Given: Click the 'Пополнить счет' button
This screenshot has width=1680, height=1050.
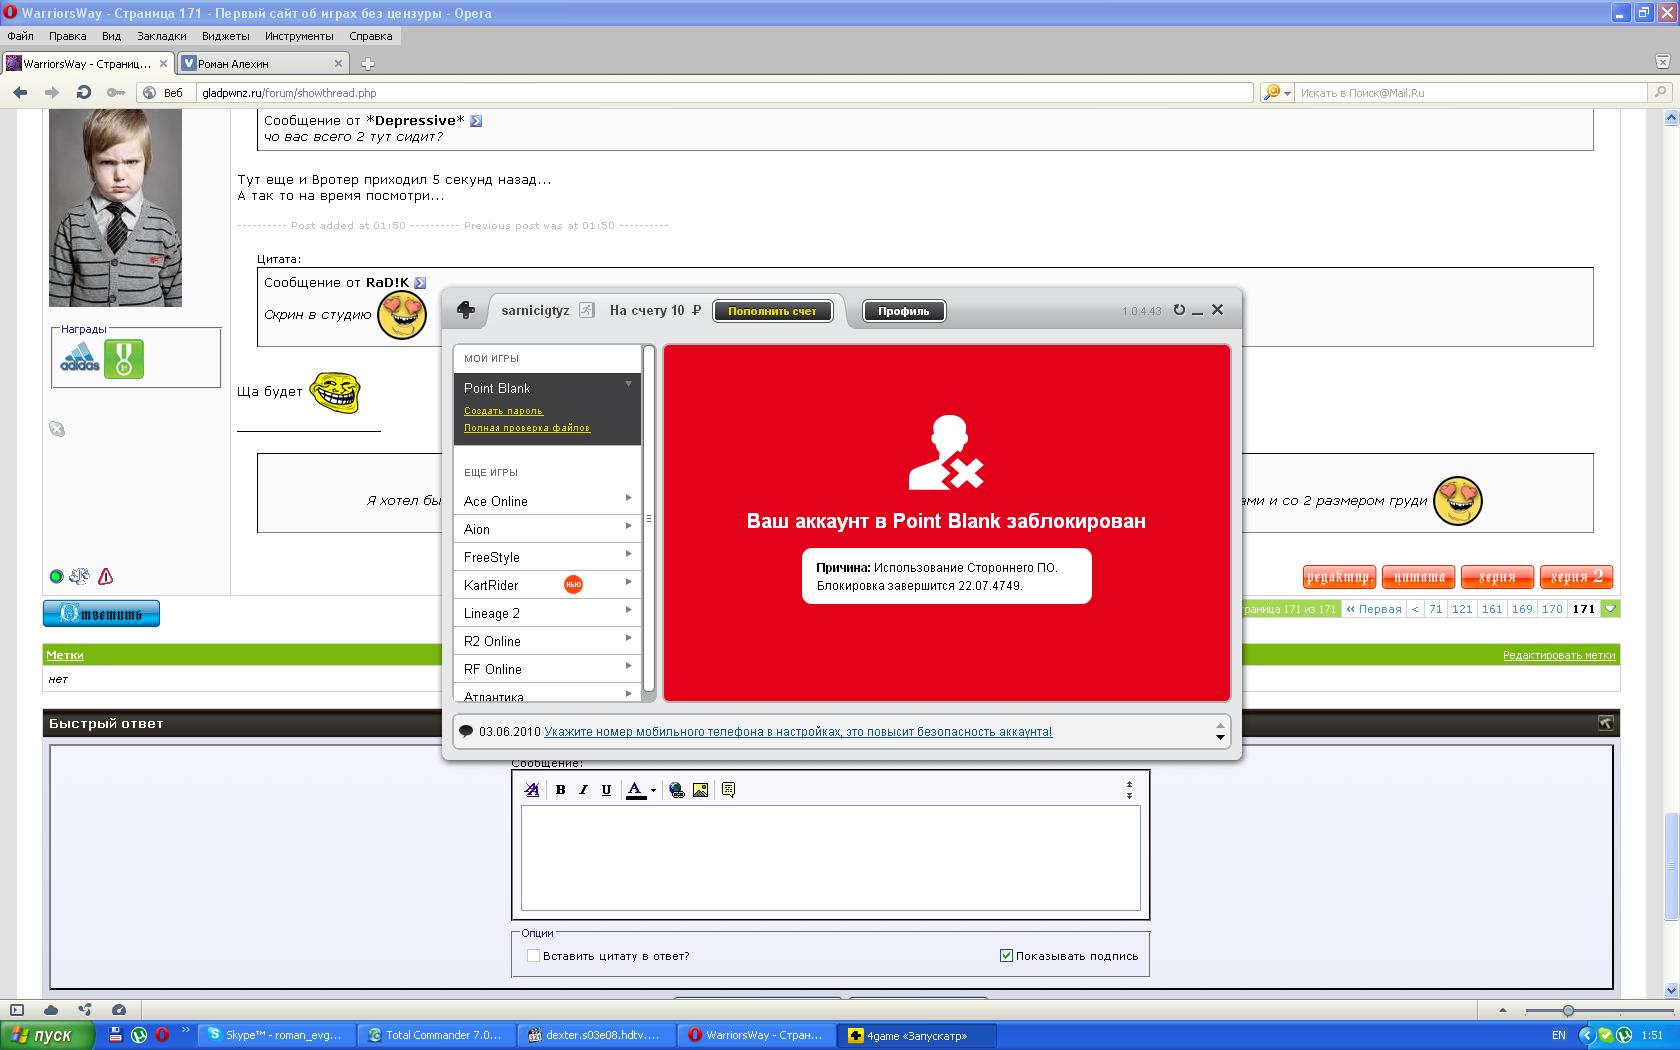Looking at the screenshot, I should 772,311.
